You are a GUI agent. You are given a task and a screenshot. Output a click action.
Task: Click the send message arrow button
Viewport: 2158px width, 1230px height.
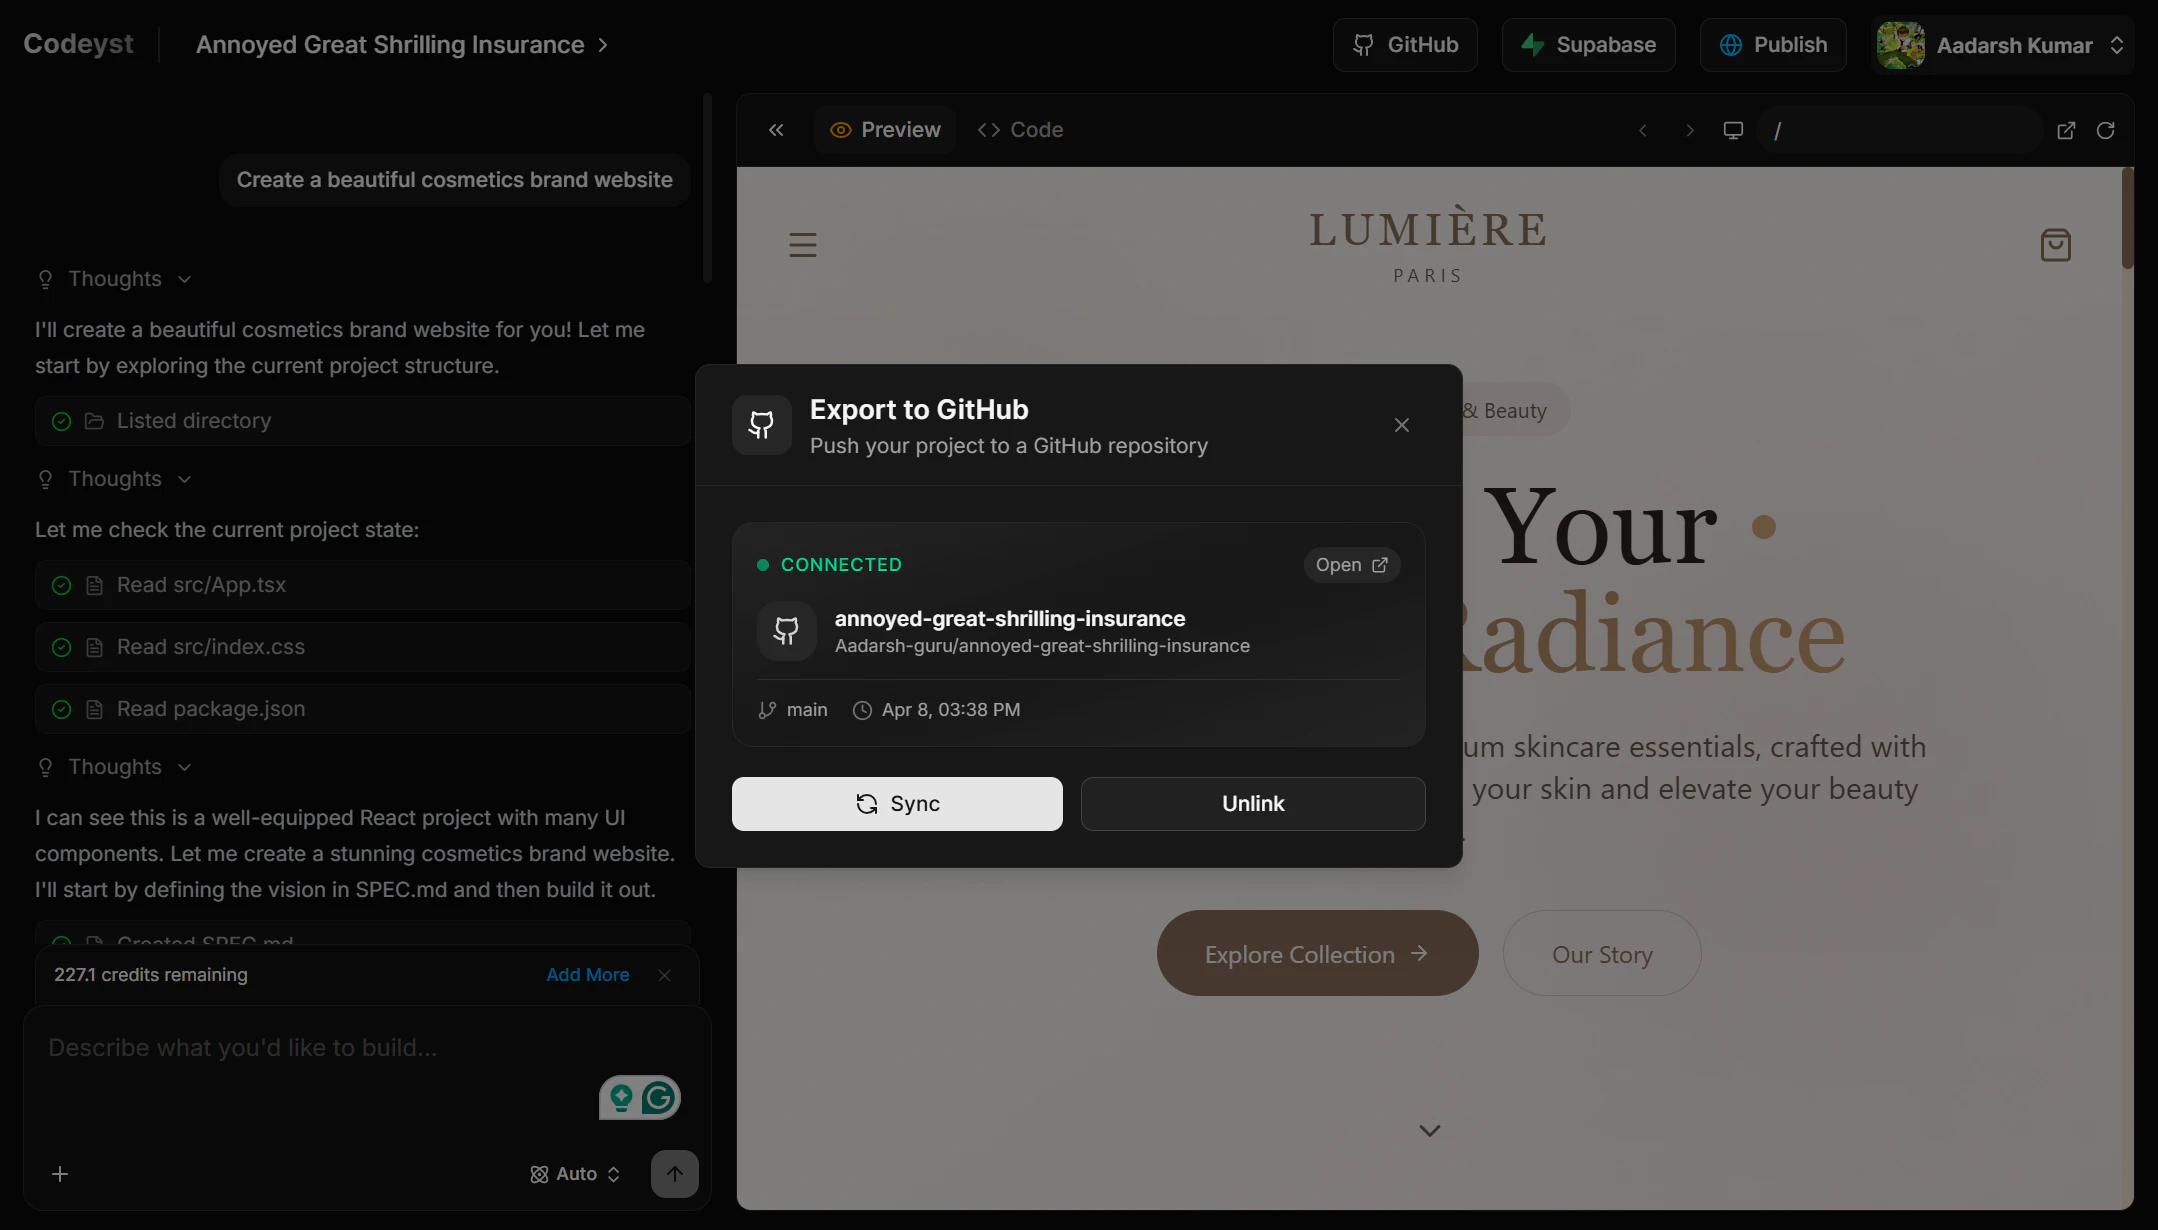tap(675, 1174)
